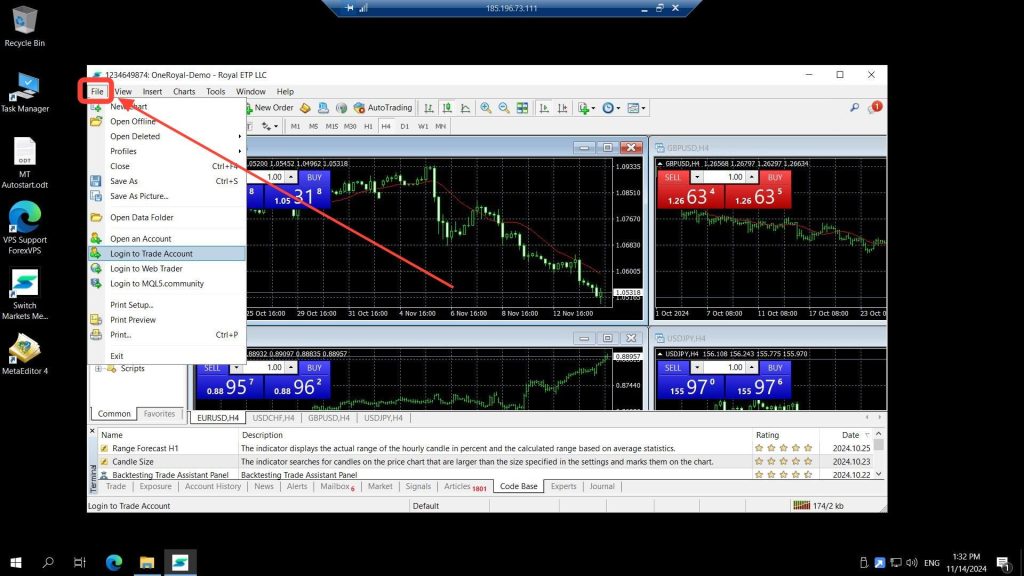This screenshot has height=576, width=1024.
Task: Select the line chart type icon
Action: pyautogui.click(x=465, y=108)
